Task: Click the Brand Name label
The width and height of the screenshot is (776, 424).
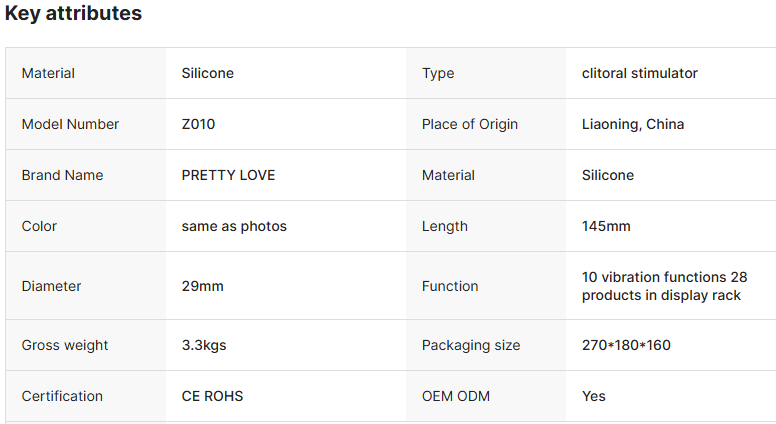Action: [x=62, y=175]
